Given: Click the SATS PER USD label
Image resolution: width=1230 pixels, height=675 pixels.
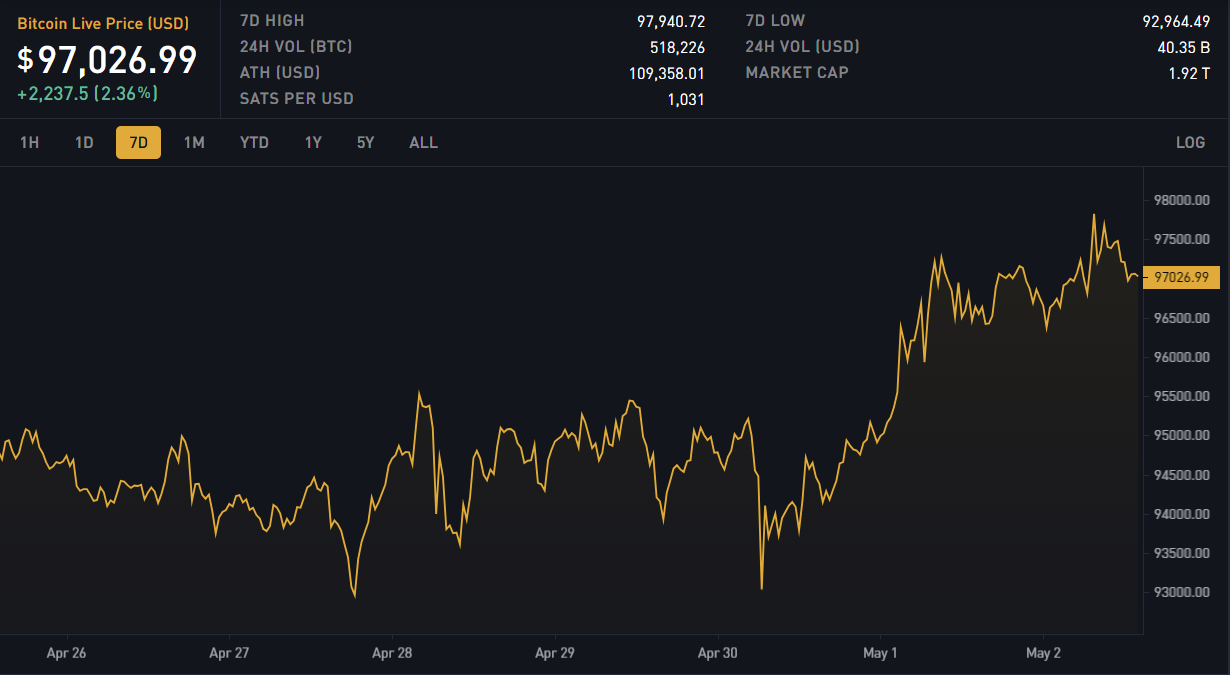Looking at the screenshot, I should point(297,99).
